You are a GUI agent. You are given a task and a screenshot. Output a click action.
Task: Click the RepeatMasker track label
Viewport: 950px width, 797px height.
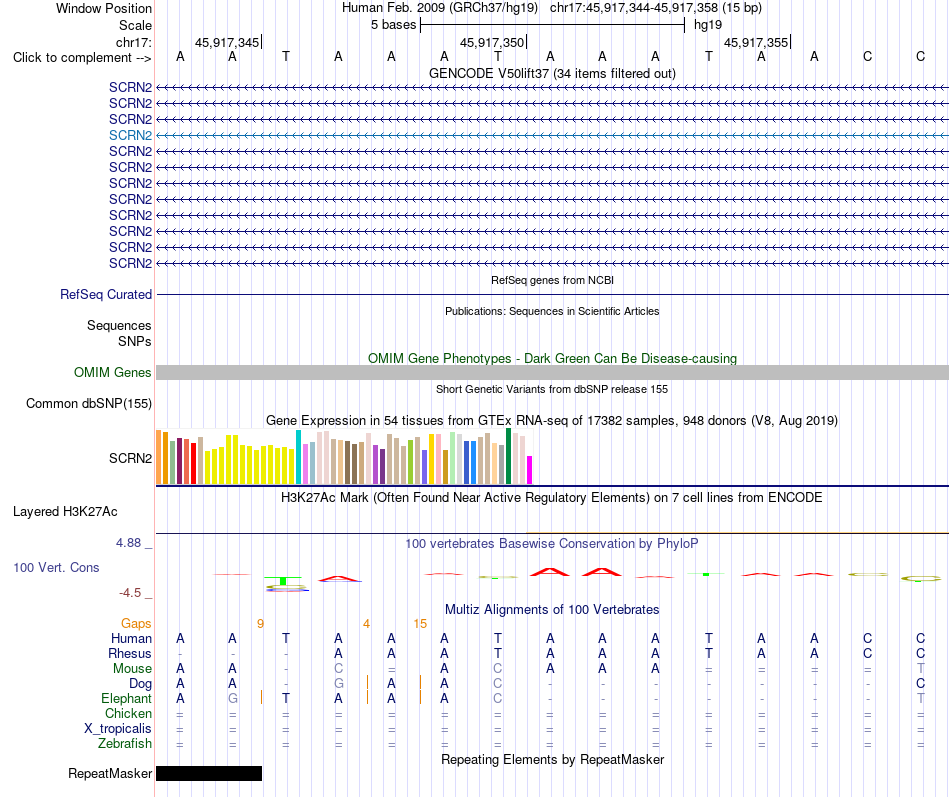coord(110,773)
